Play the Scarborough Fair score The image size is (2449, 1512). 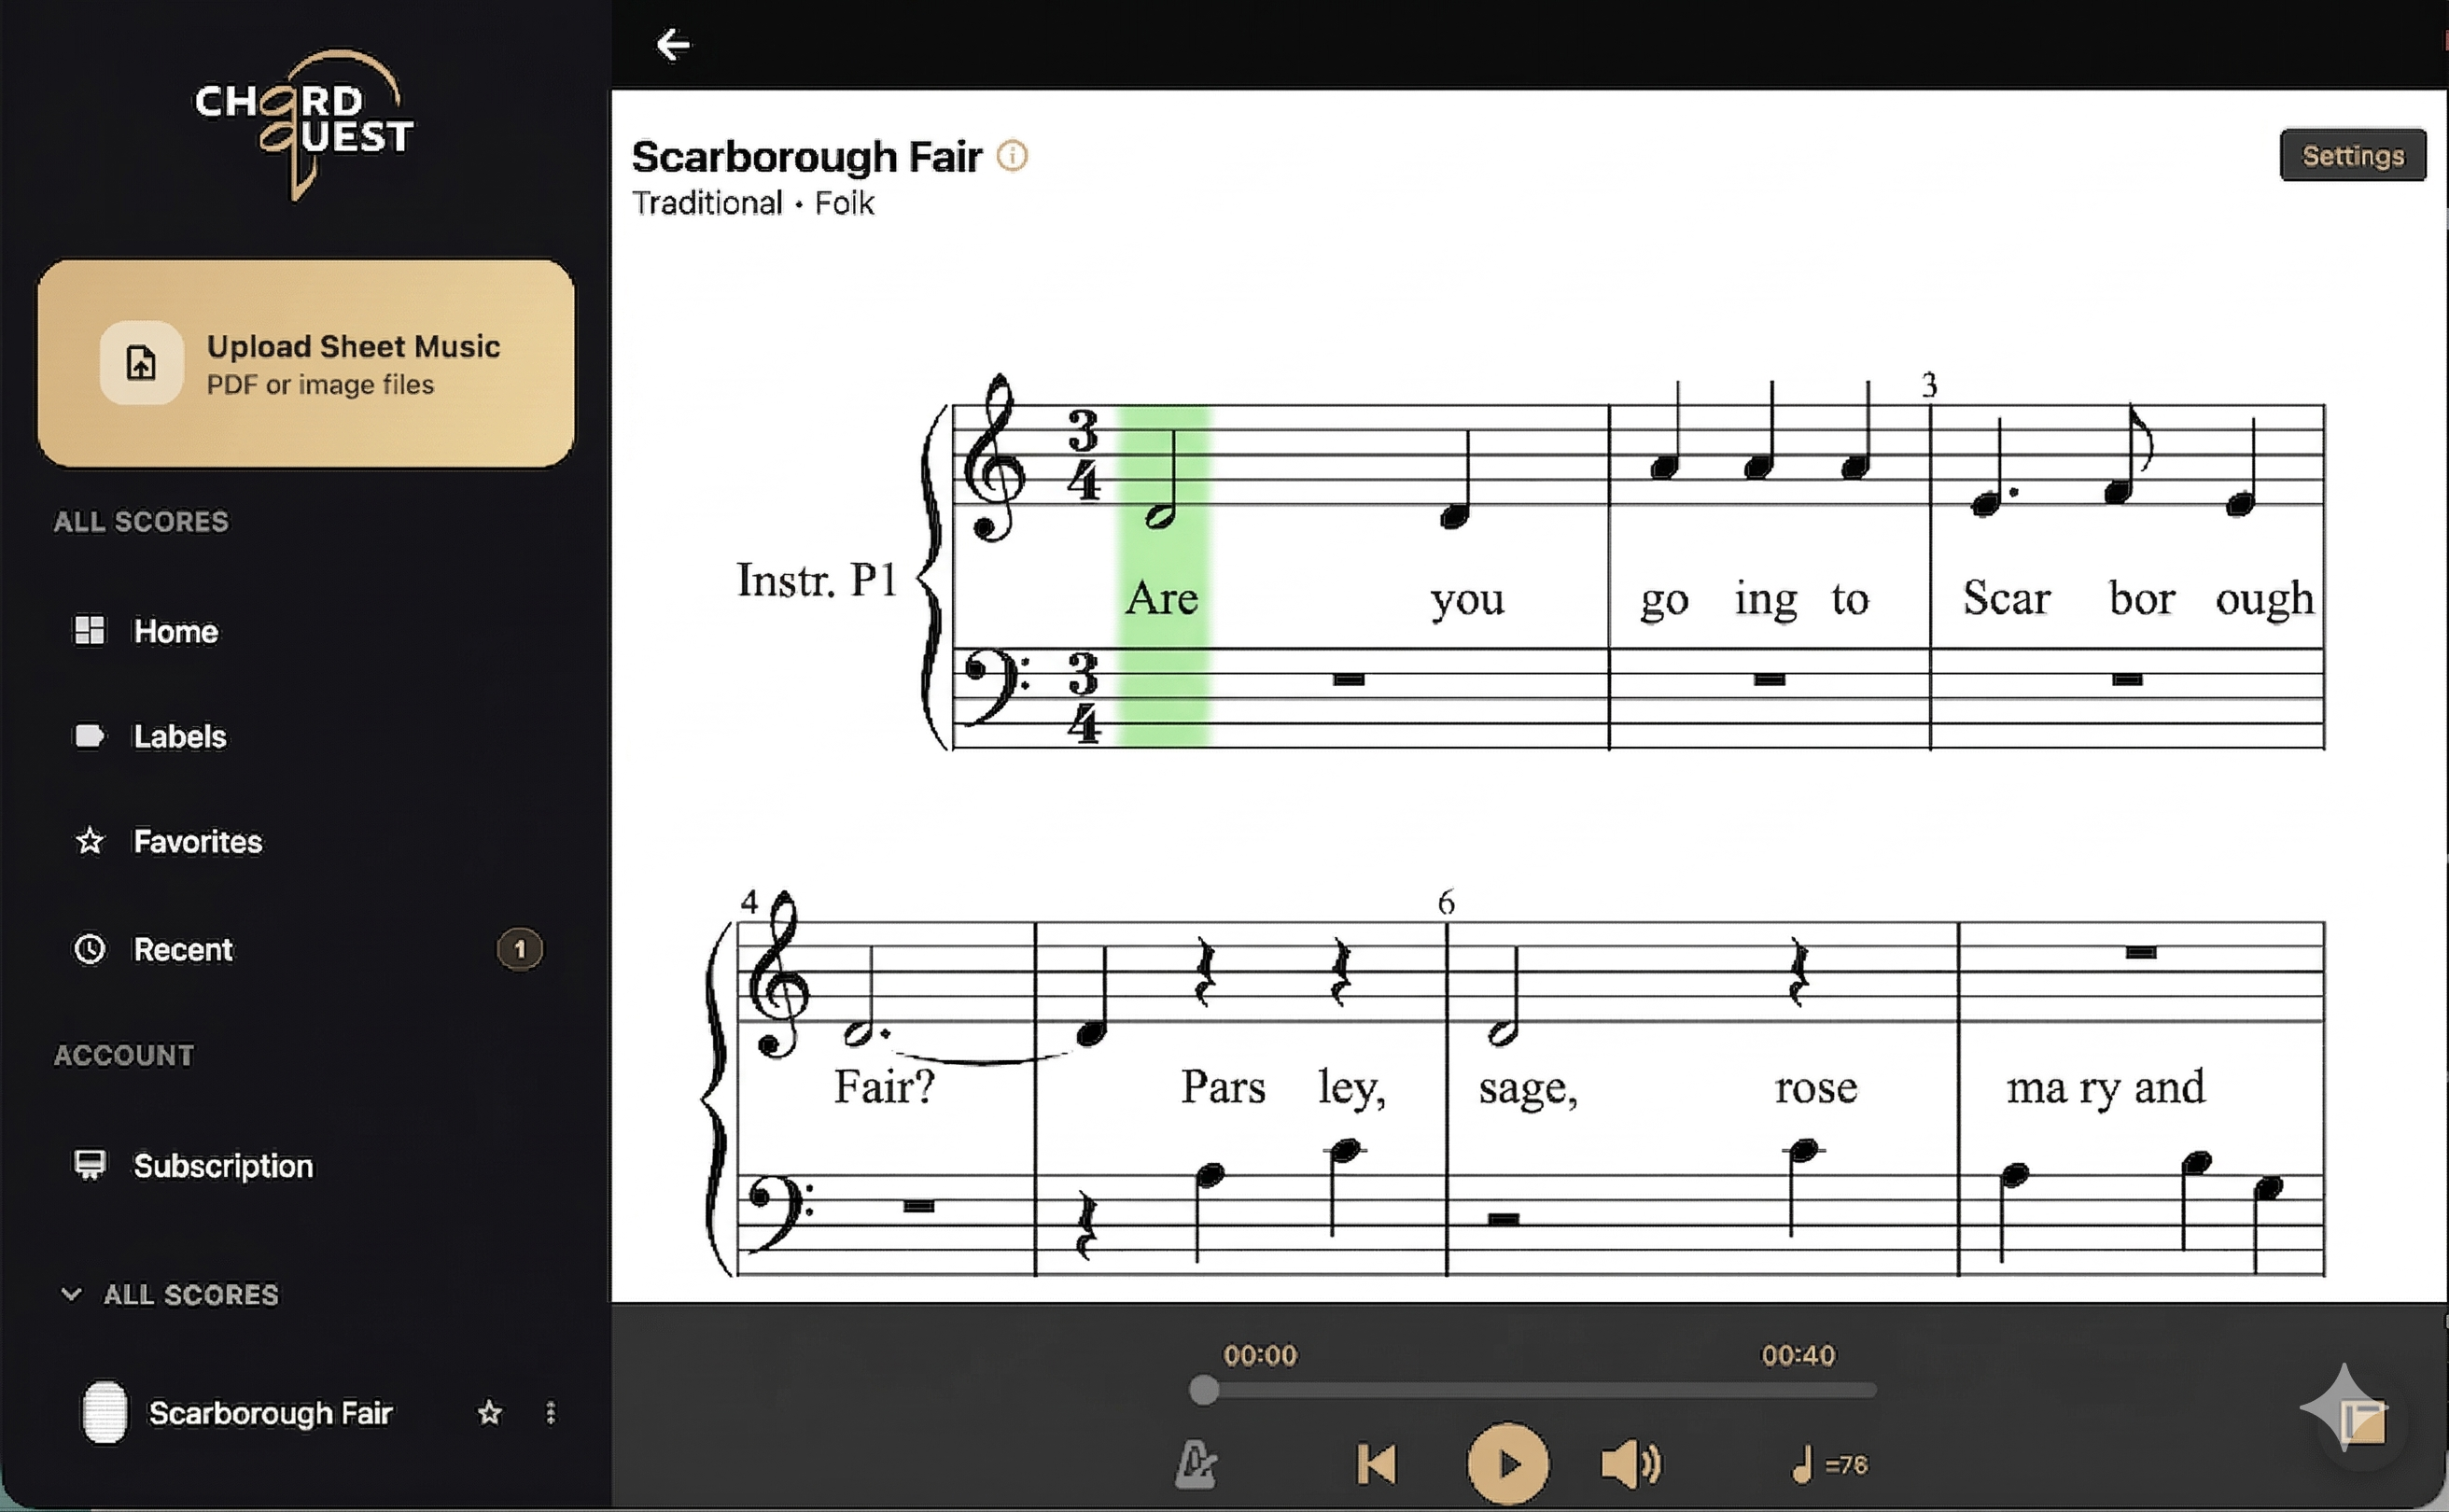[1508, 1463]
